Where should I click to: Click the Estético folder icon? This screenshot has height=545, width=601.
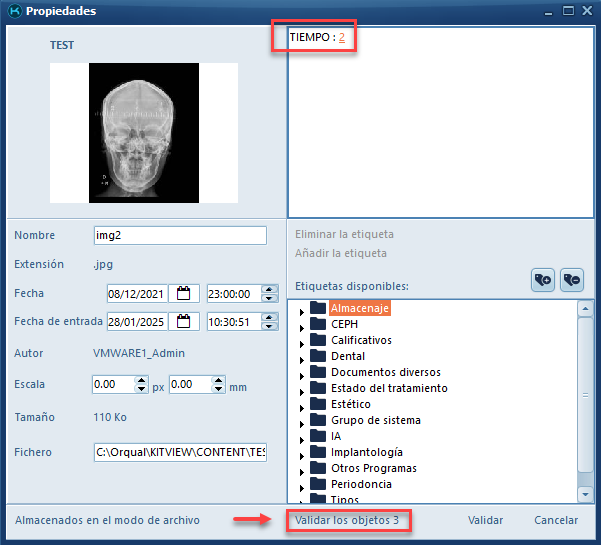click(x=318, y=404)
